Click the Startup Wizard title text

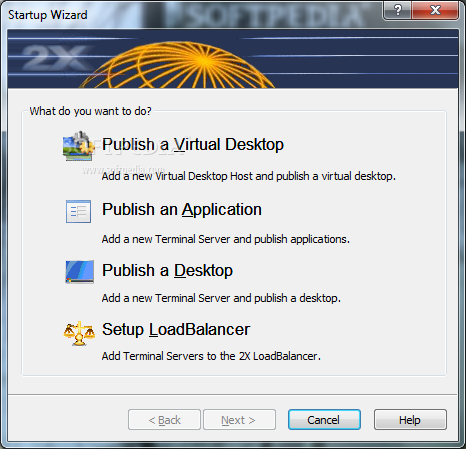point(48,15)
